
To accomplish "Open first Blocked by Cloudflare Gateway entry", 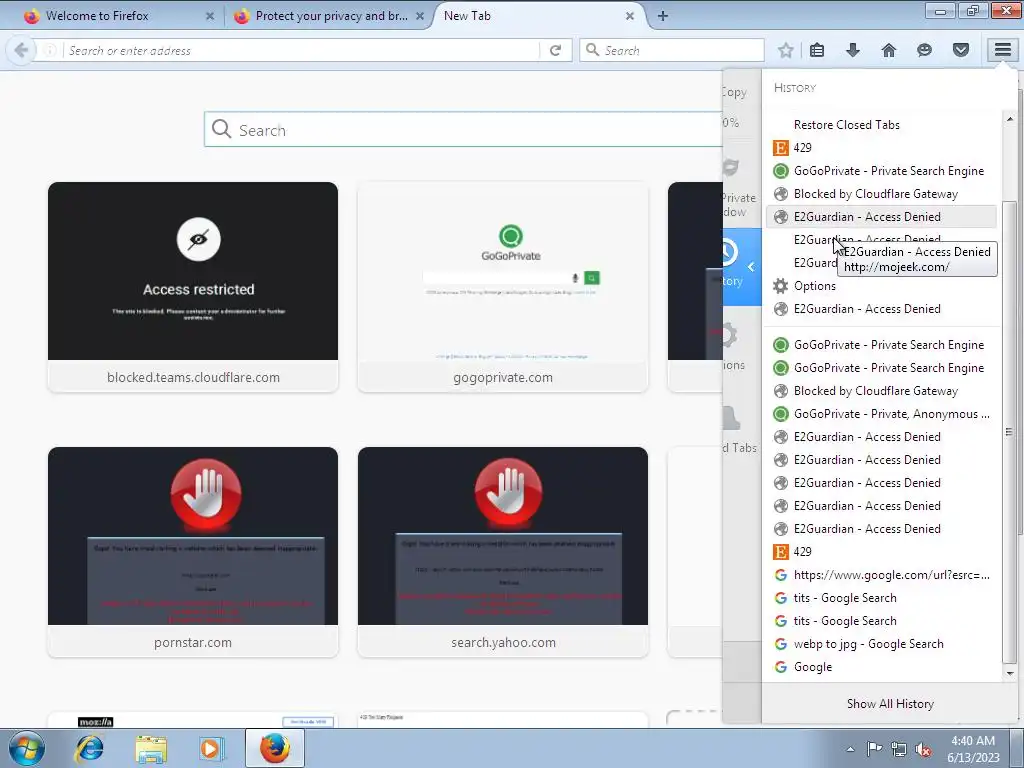I will tap(882, 193).
